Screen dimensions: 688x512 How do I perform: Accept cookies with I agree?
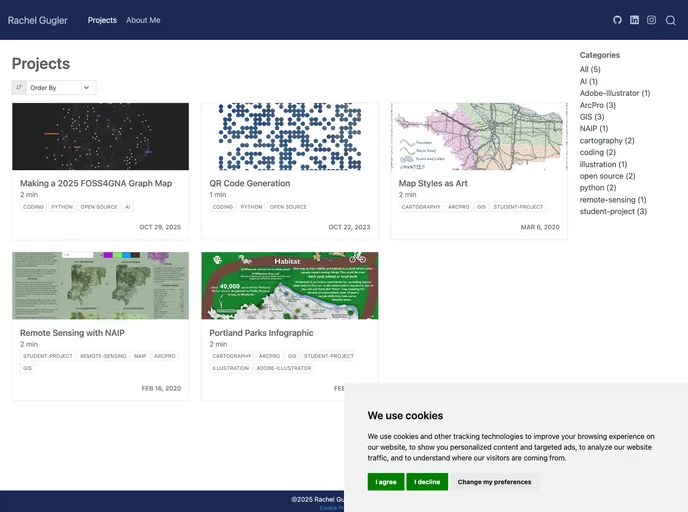click(x=386, y=482)
